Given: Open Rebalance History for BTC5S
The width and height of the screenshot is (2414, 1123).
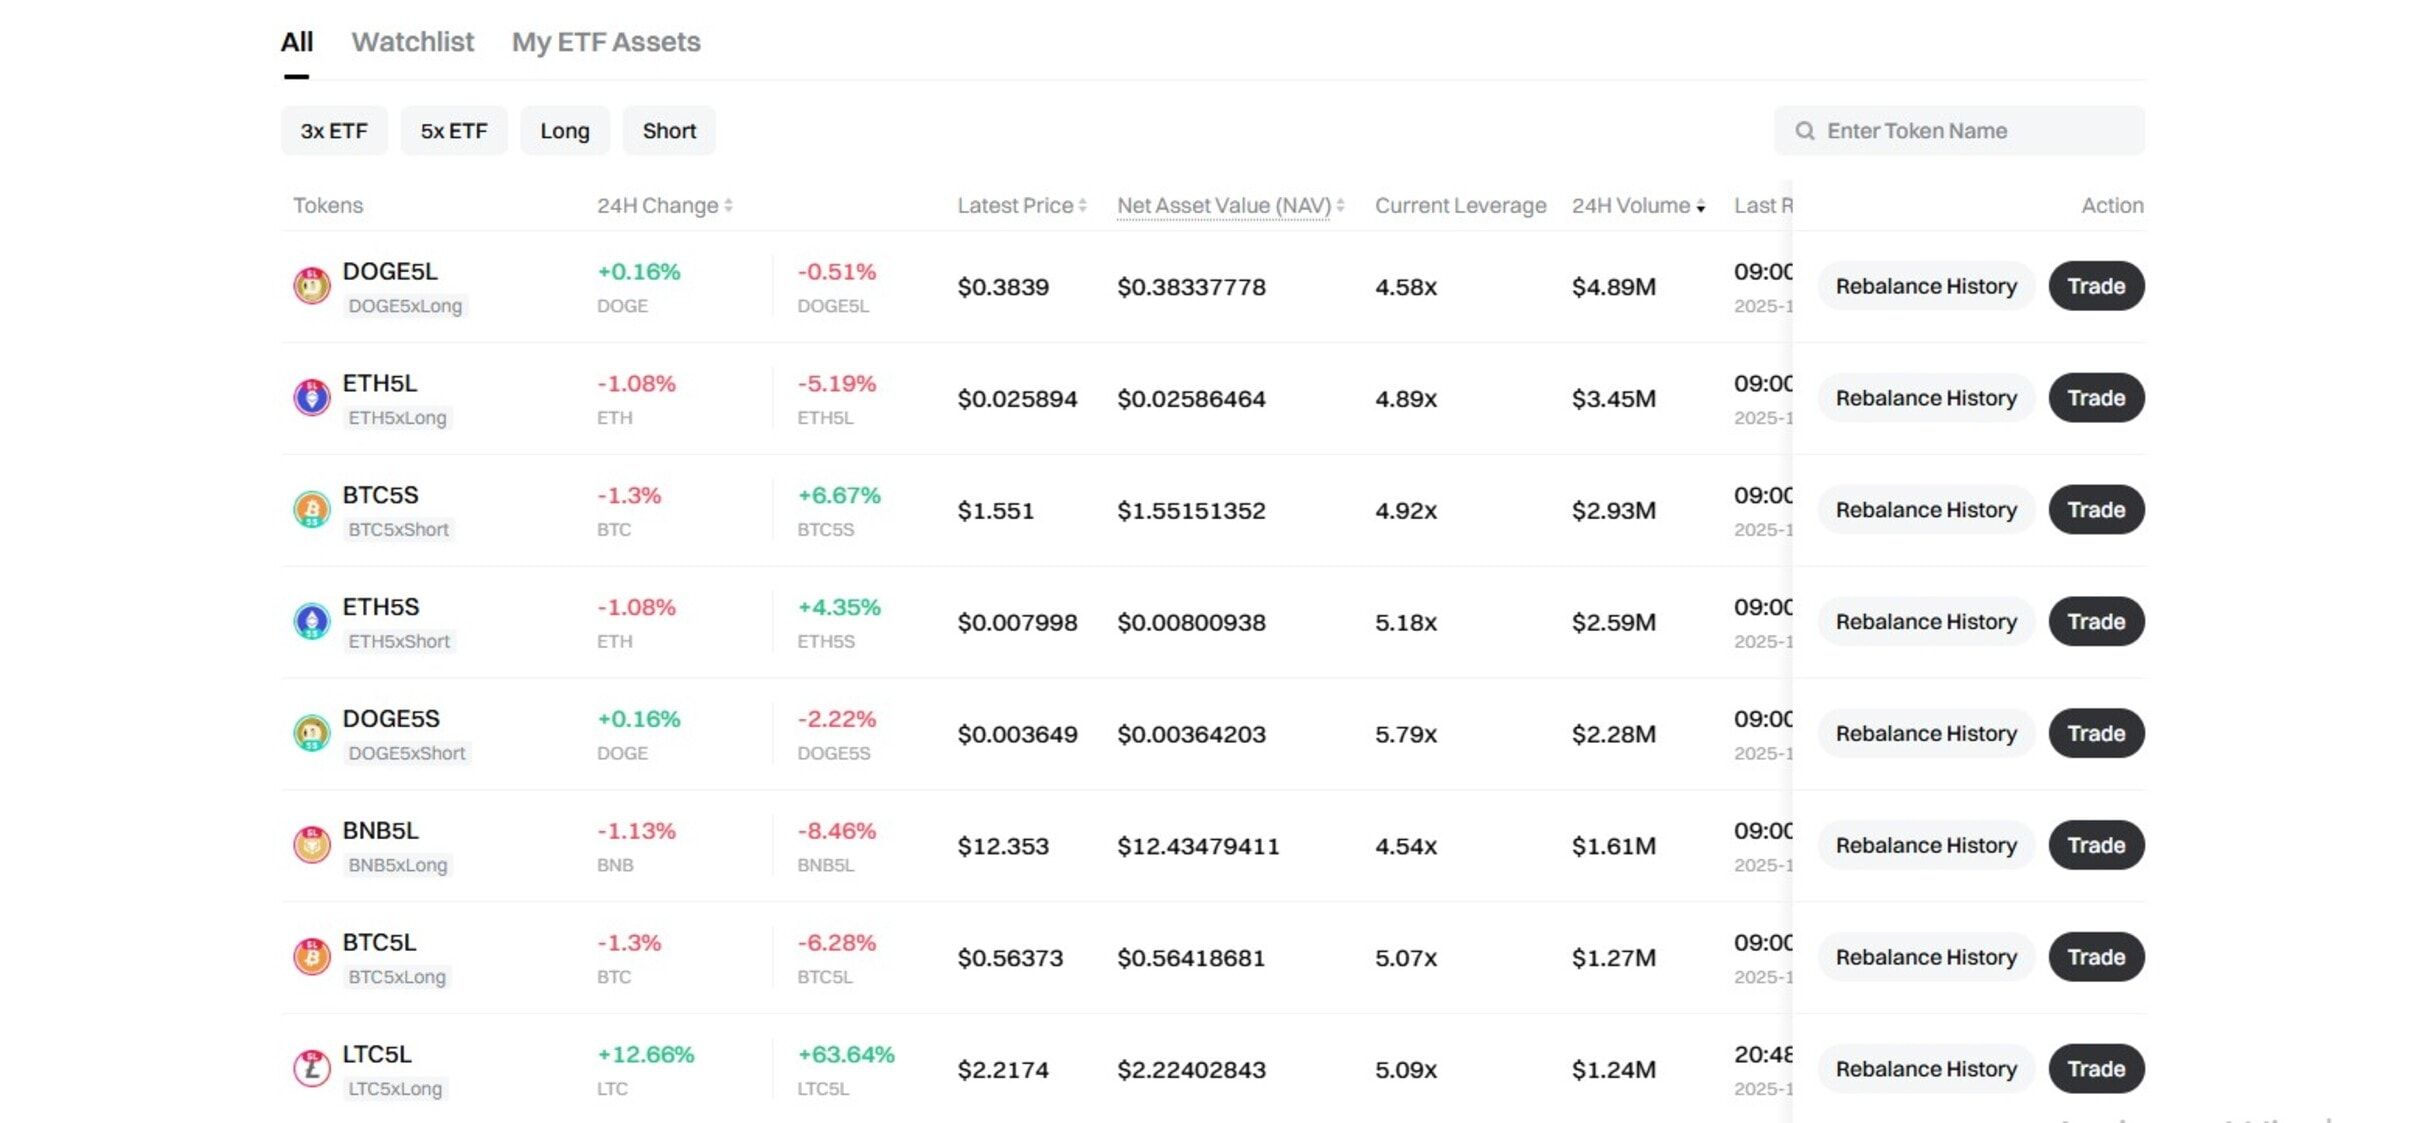Looking at the screenshot, I should point(1925,510).
